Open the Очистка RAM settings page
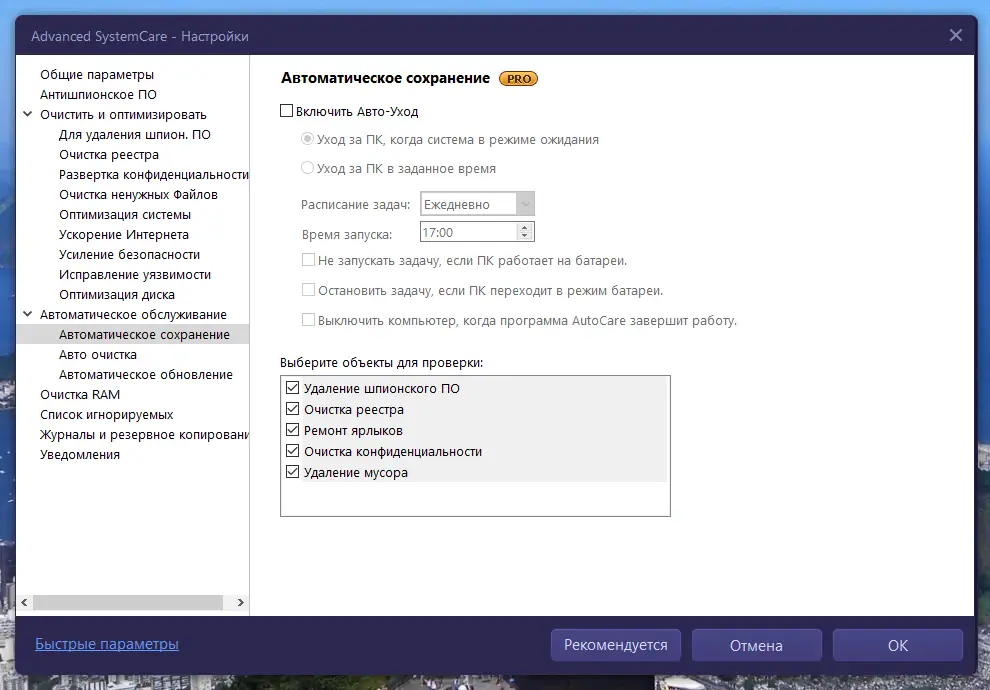Screen dimensions: 990x690 pyautogui.click(x=78, y=394)
